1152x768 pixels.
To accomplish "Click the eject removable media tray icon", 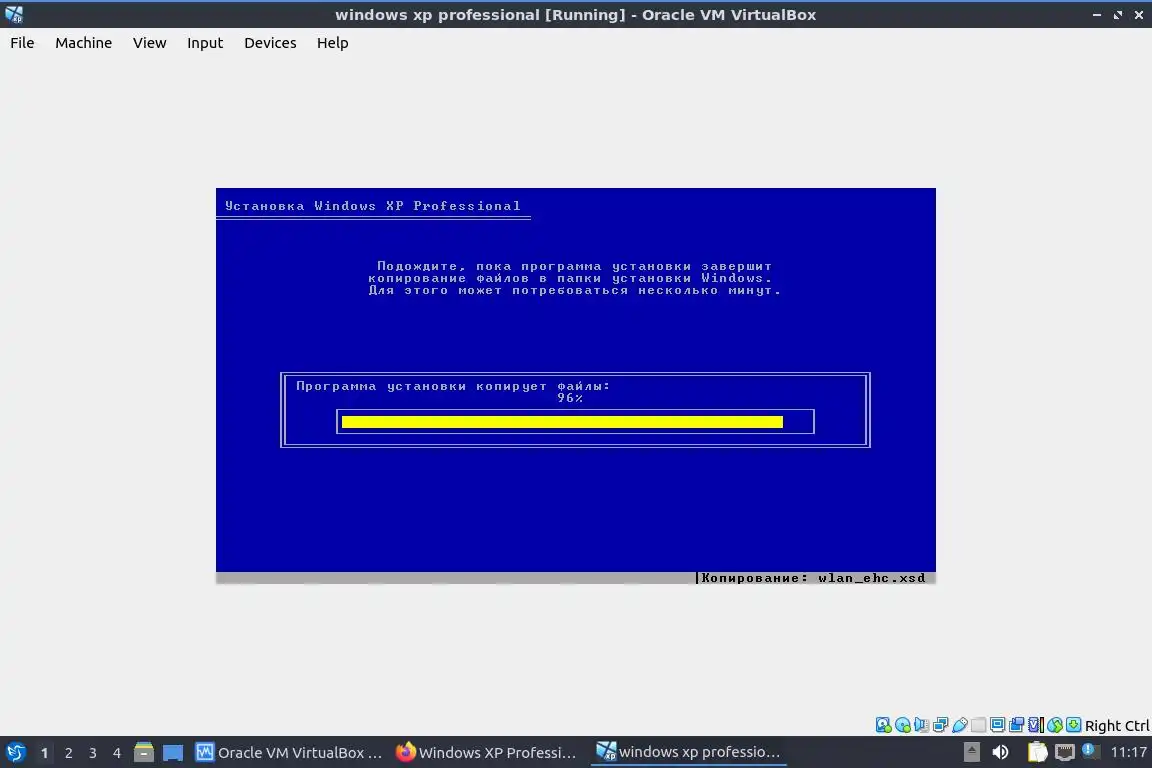I will (971, 752).
